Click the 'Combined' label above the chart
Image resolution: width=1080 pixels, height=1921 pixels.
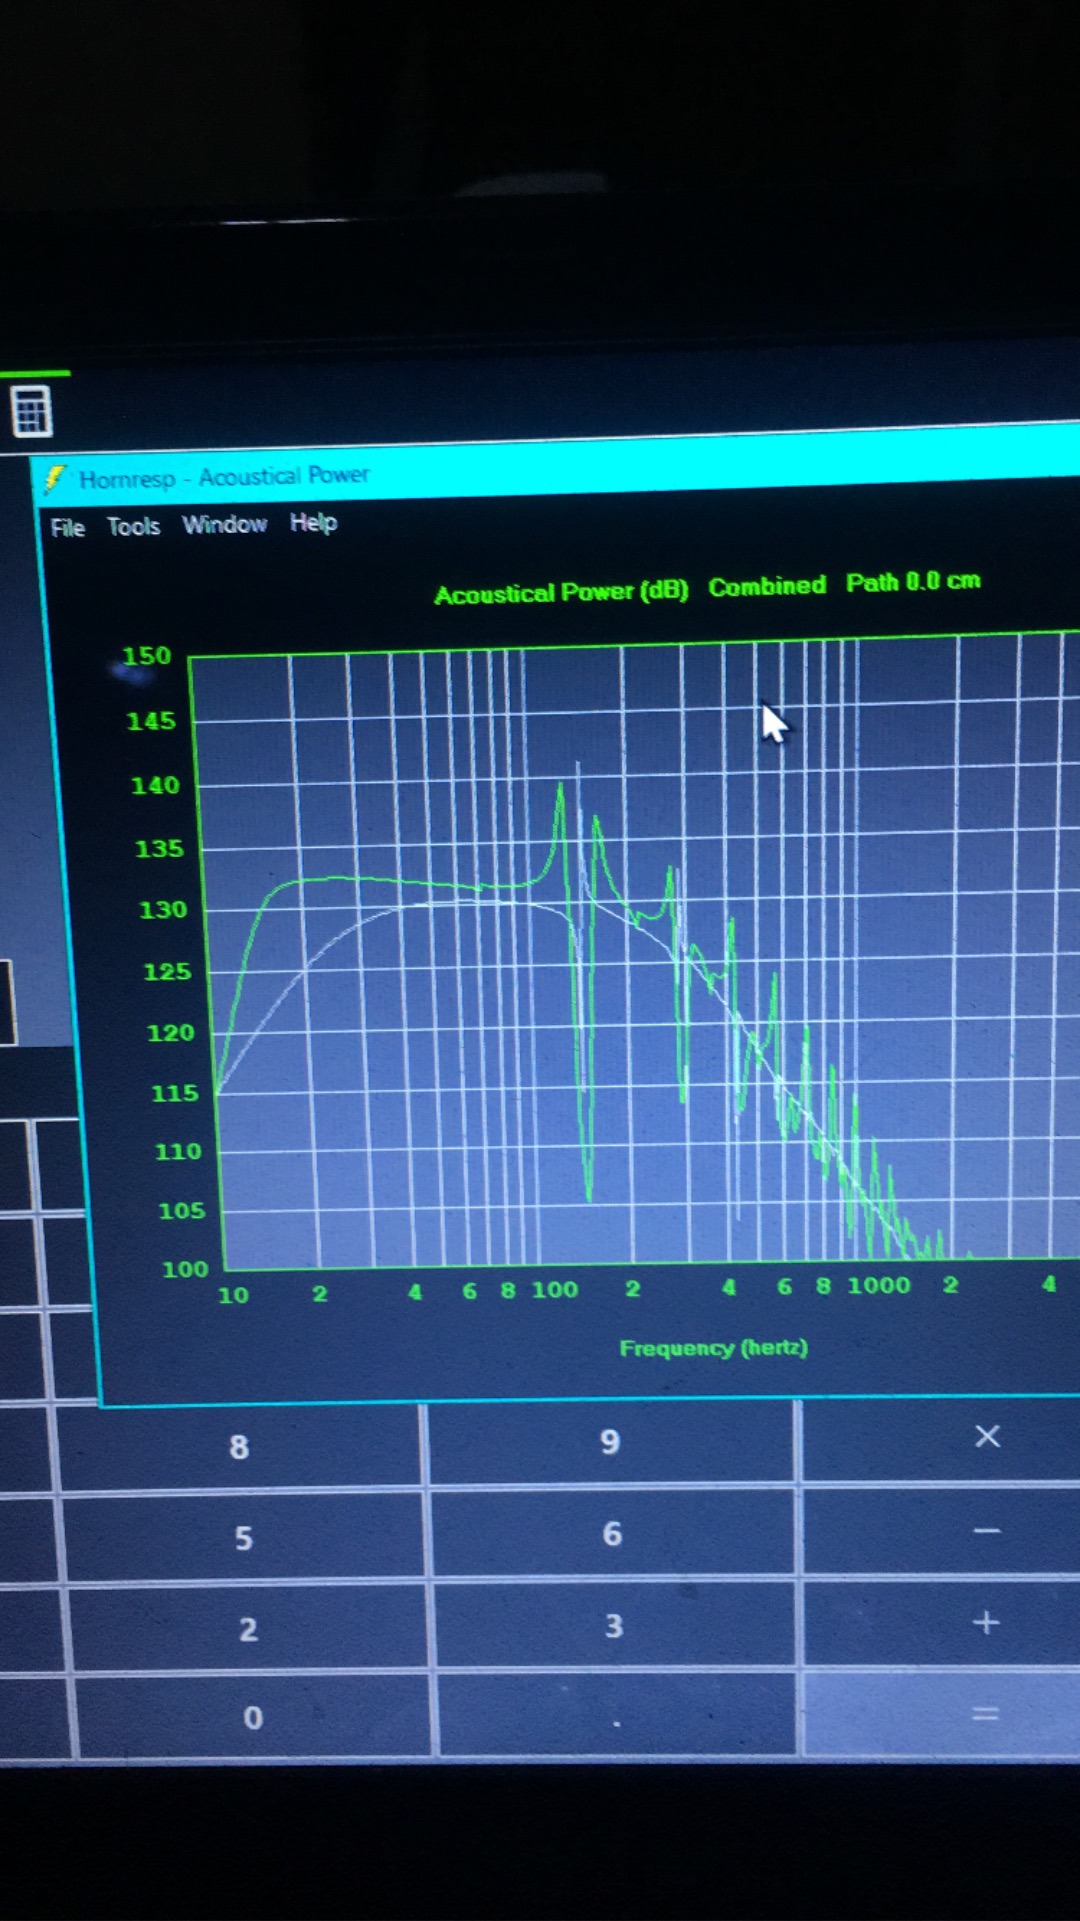768,586
